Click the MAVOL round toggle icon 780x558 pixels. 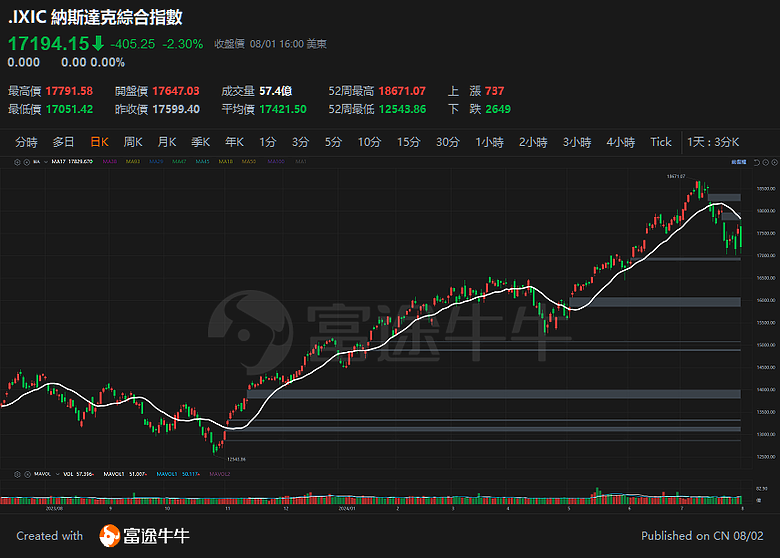point(27,474)
